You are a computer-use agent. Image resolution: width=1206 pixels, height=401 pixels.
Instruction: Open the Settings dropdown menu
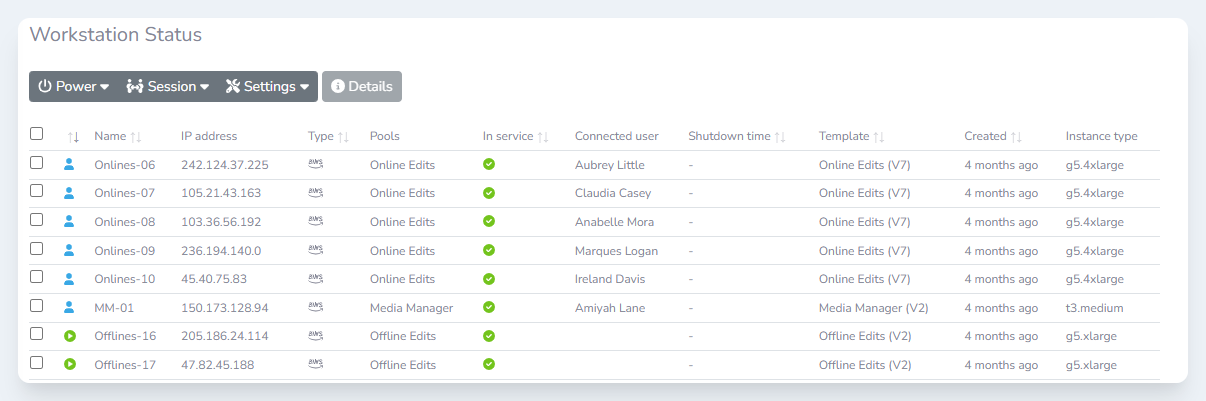pos(267,87)
